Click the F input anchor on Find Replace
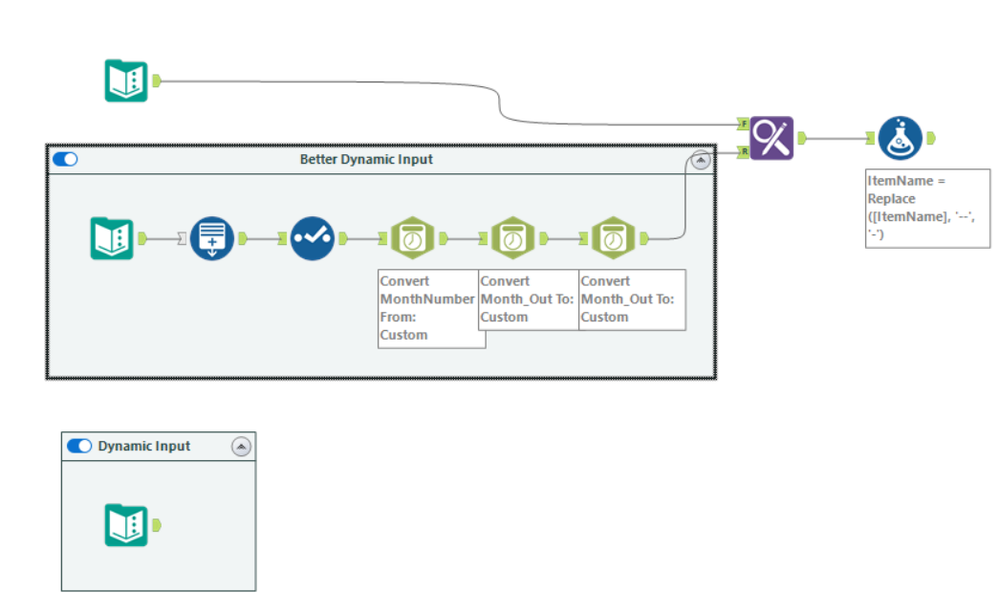Screen dimensions: 999x596 743,124
